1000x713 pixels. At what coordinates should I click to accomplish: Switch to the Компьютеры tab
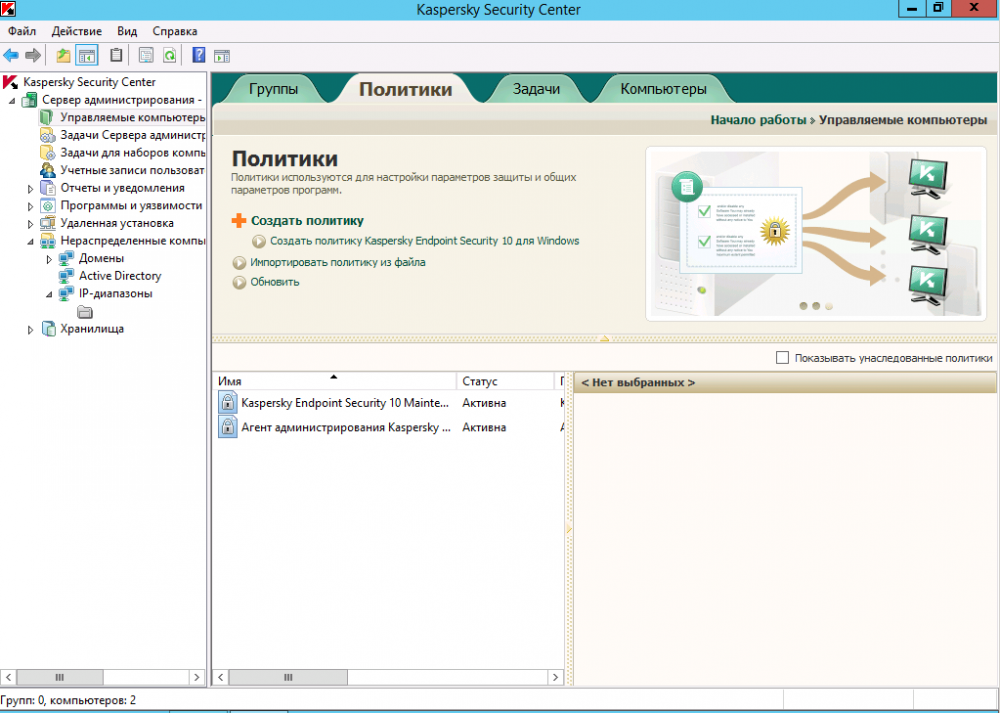click(663, 89)
